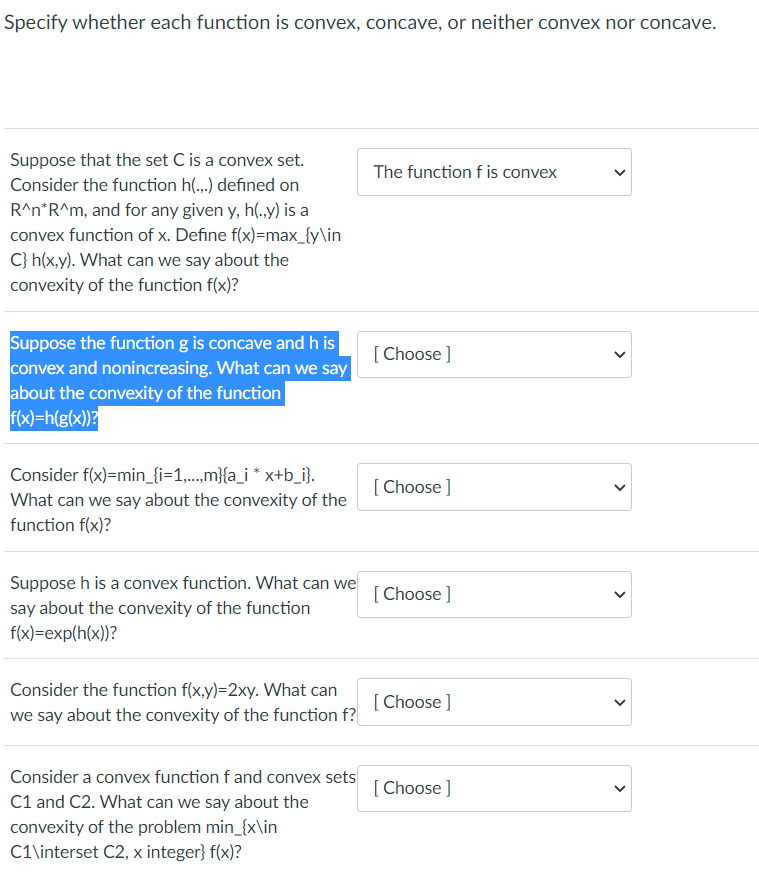Open the dropdown showing 'The function f is convex'
Screen dimensions: 759x884
(494, 172)
